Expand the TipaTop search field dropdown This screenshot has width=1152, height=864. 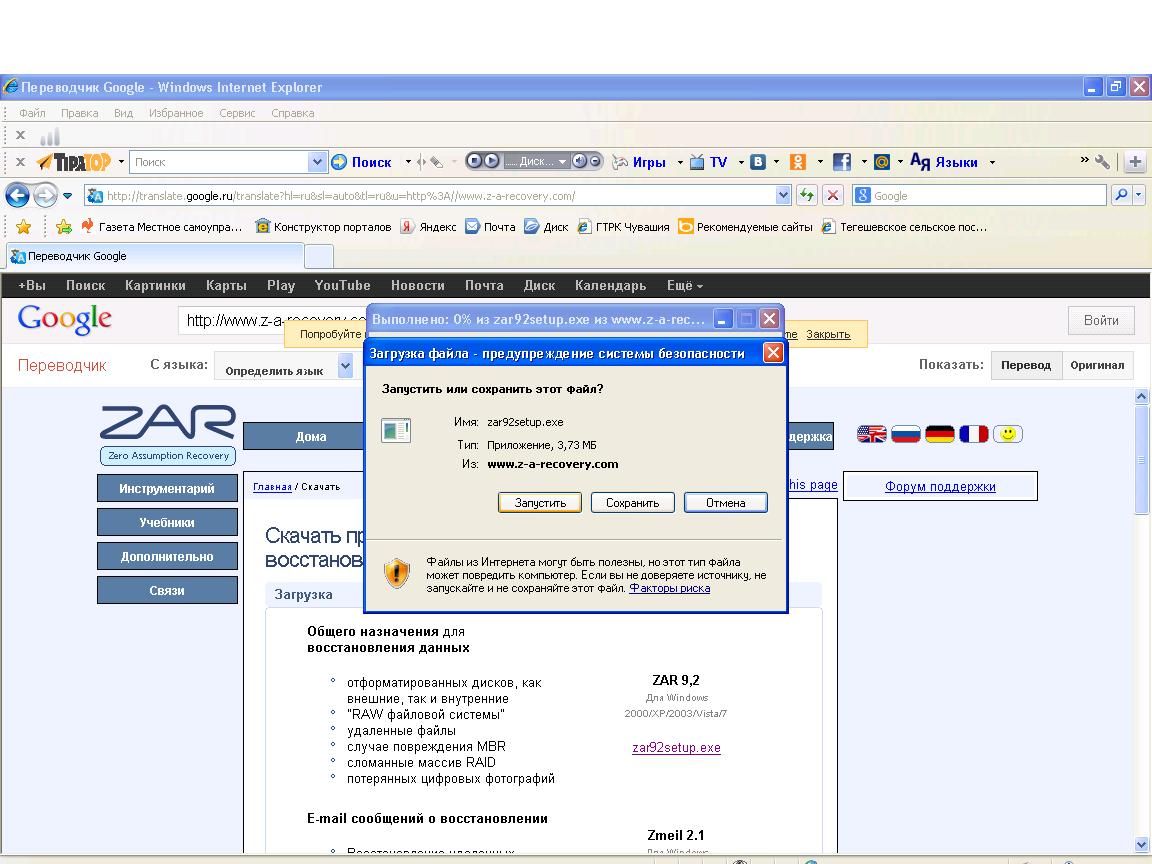click(x=317, y=162)
